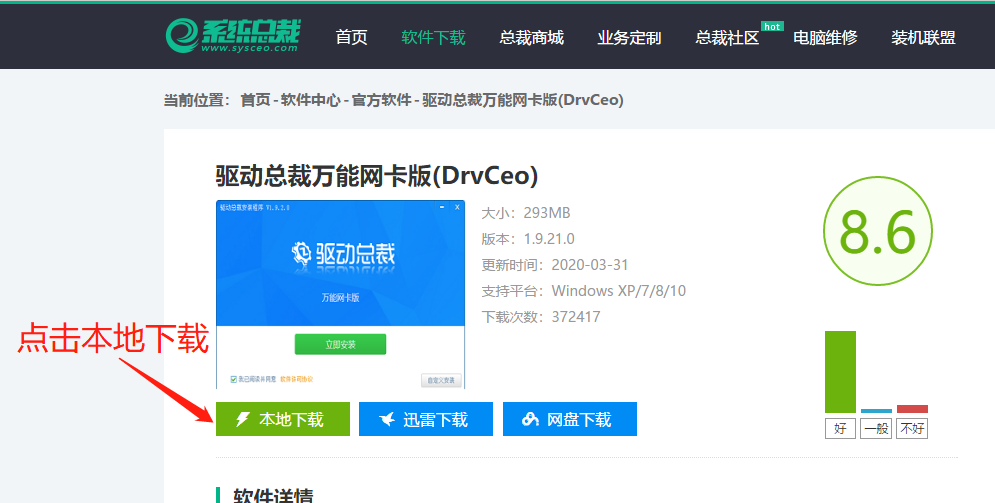The image size is (995, 503).
Task: Open 装机联盟 in the navigation bar
Action: click(923, 37)
